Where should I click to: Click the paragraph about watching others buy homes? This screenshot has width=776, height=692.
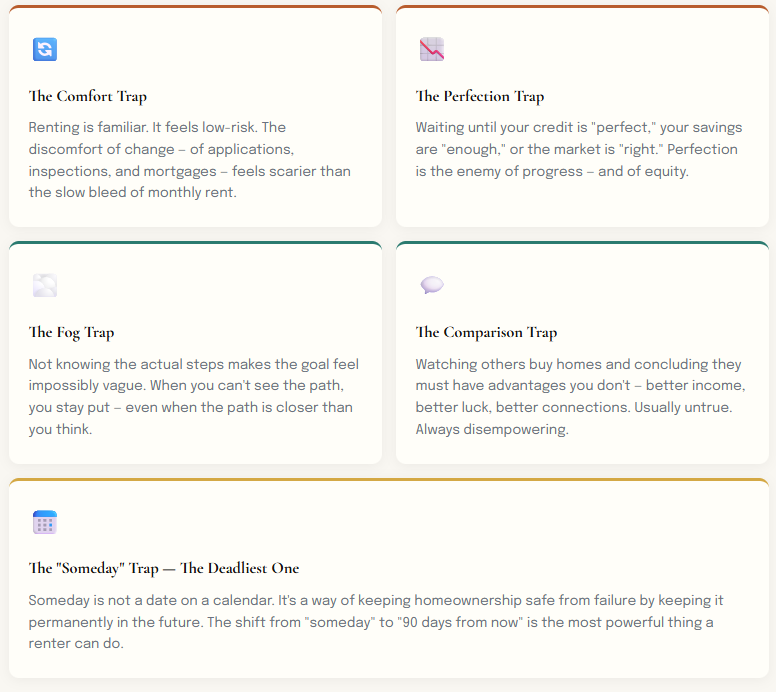click(581, 396)
